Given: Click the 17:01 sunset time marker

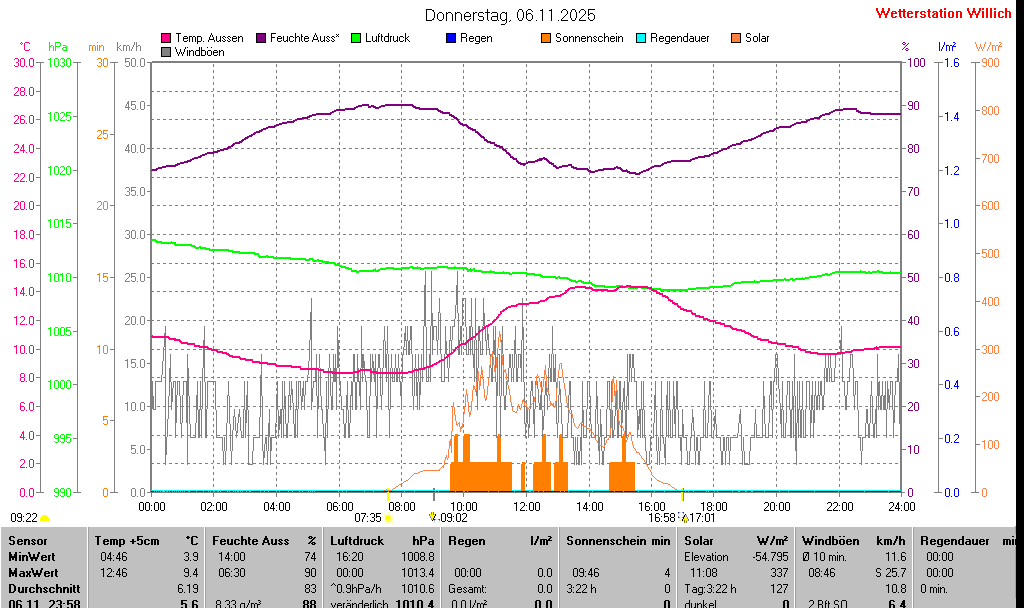Looking at the screenshot, I should (702, 518).
